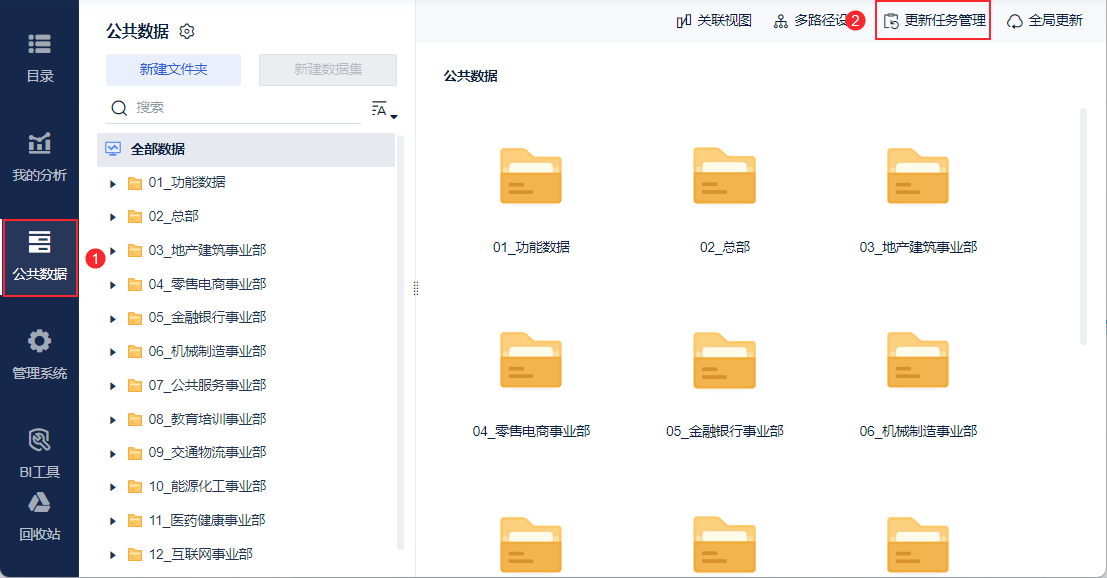
Task: Expand the 06_机械制造事业部 tree folder
Action: [x=113, y=352]
